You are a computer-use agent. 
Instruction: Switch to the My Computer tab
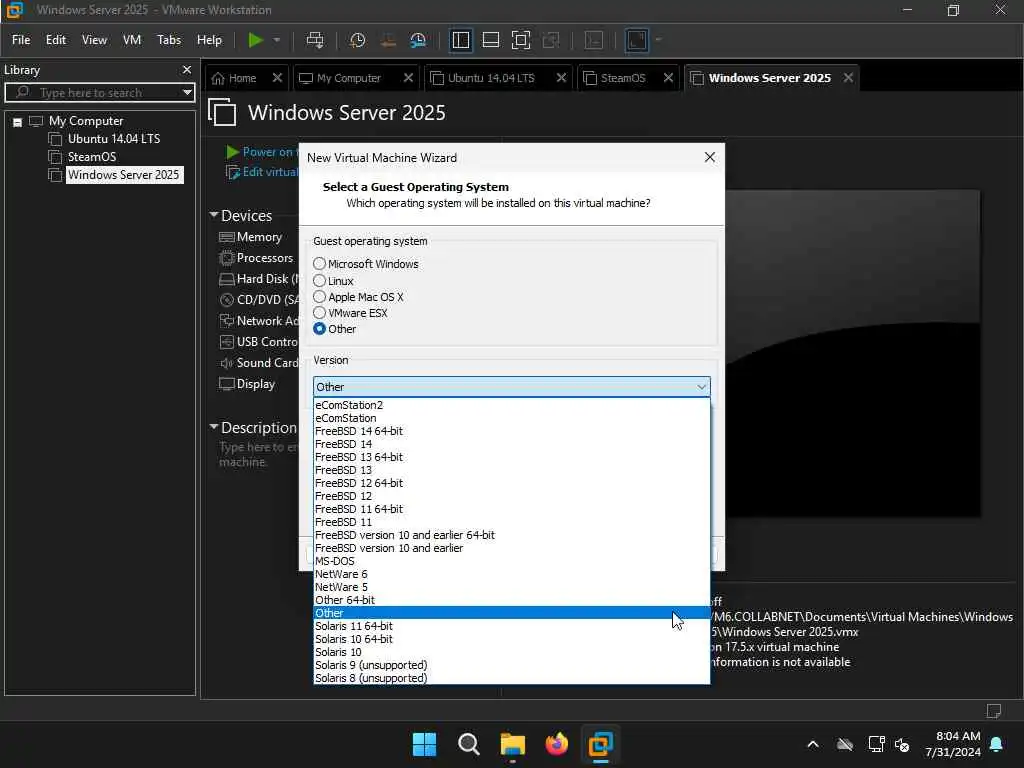pos(348,78)
